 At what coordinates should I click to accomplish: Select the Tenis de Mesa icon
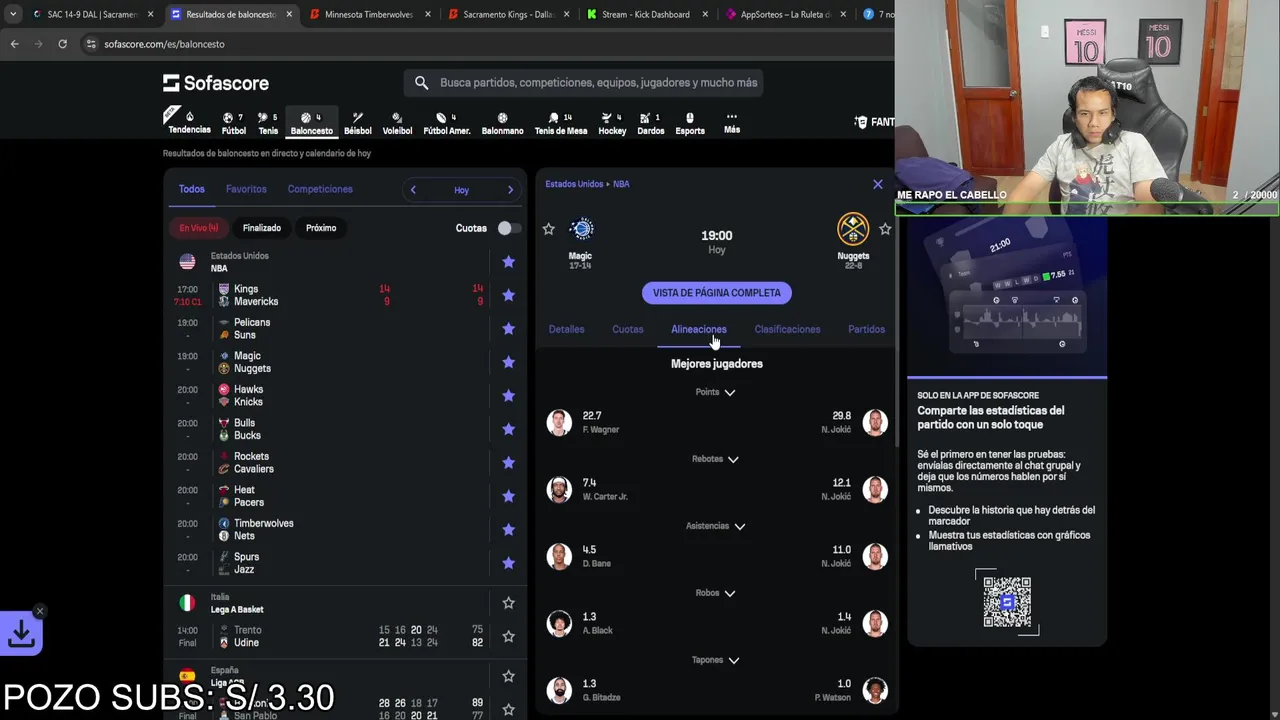(x=561, y=123)
